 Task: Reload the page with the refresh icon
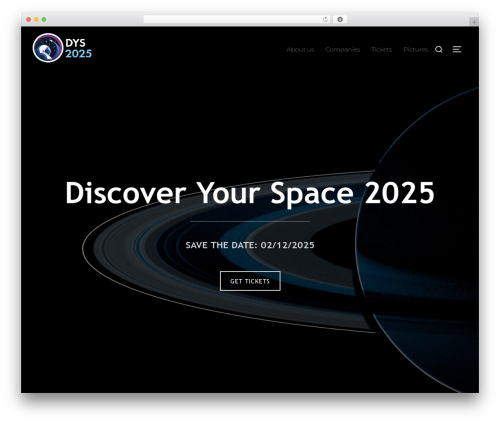coord(325,20)
